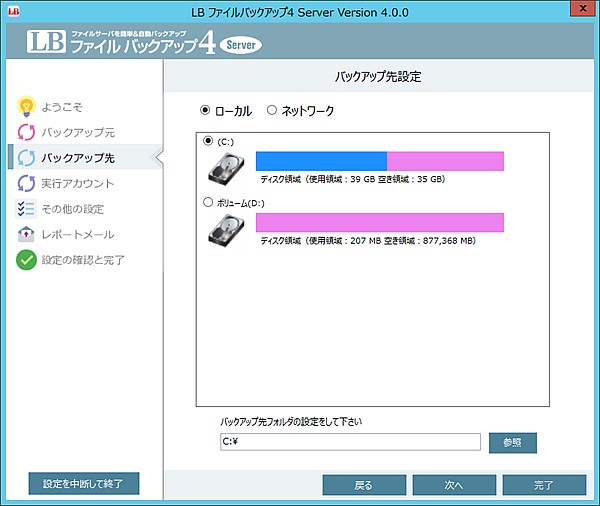This screenshot has width=600, height=506.
Task: Click the C: drive usage bar
Action: click(x=380, y=161)
